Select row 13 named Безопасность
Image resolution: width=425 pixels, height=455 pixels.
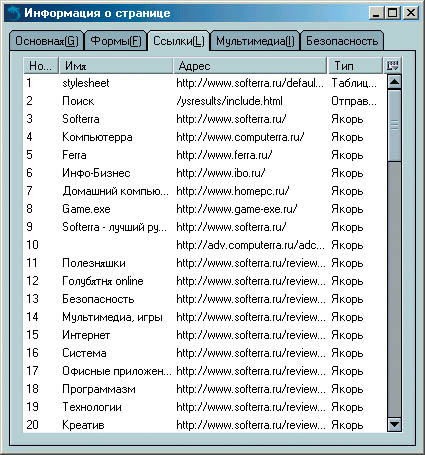(205, 299)
